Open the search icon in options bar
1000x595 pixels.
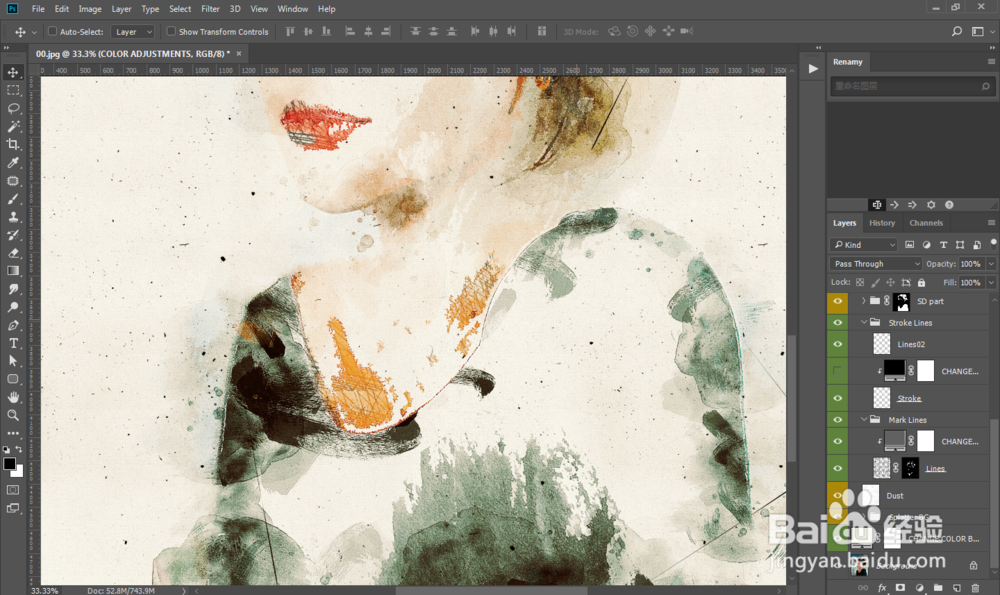[957, 31]
